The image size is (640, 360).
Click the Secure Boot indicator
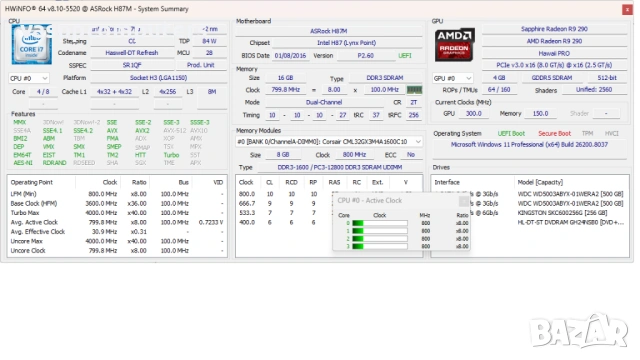tap(554, 133)
